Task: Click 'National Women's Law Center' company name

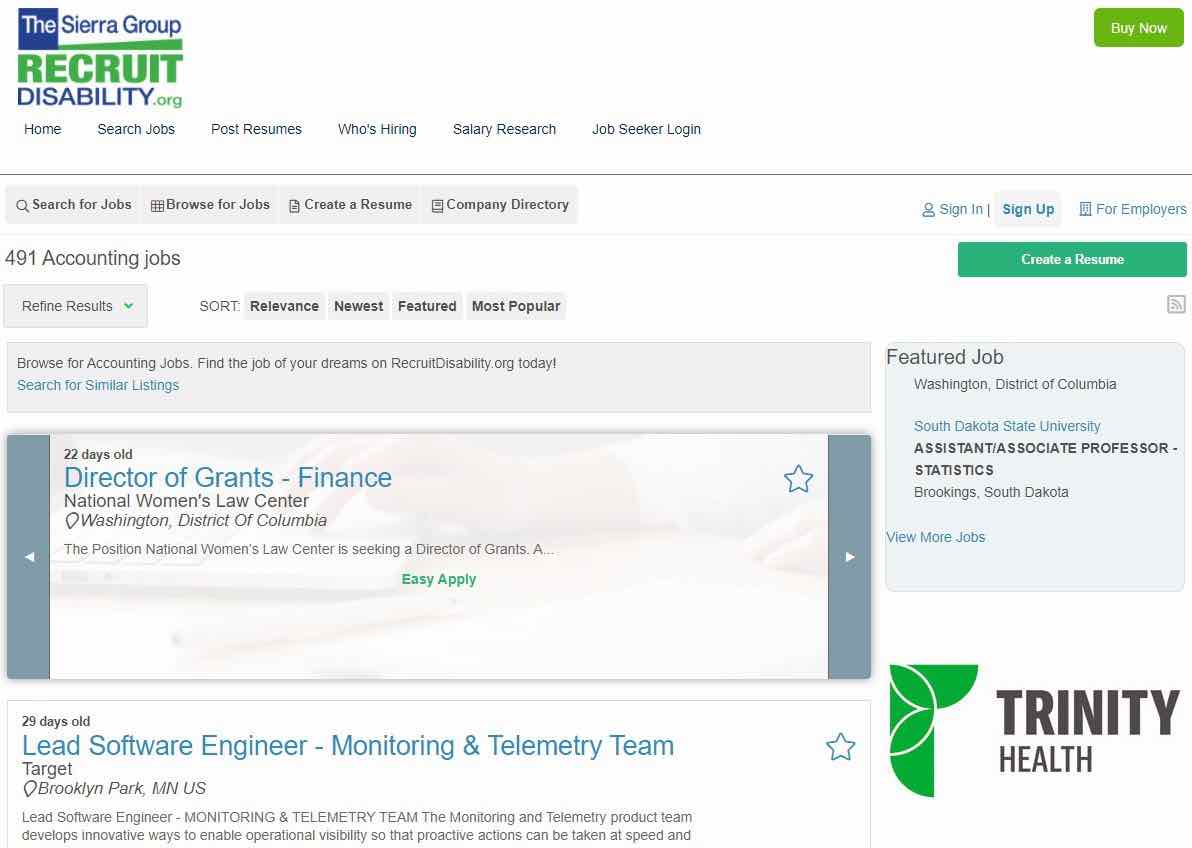Action: pyautogui.click(x=186, y=501)
